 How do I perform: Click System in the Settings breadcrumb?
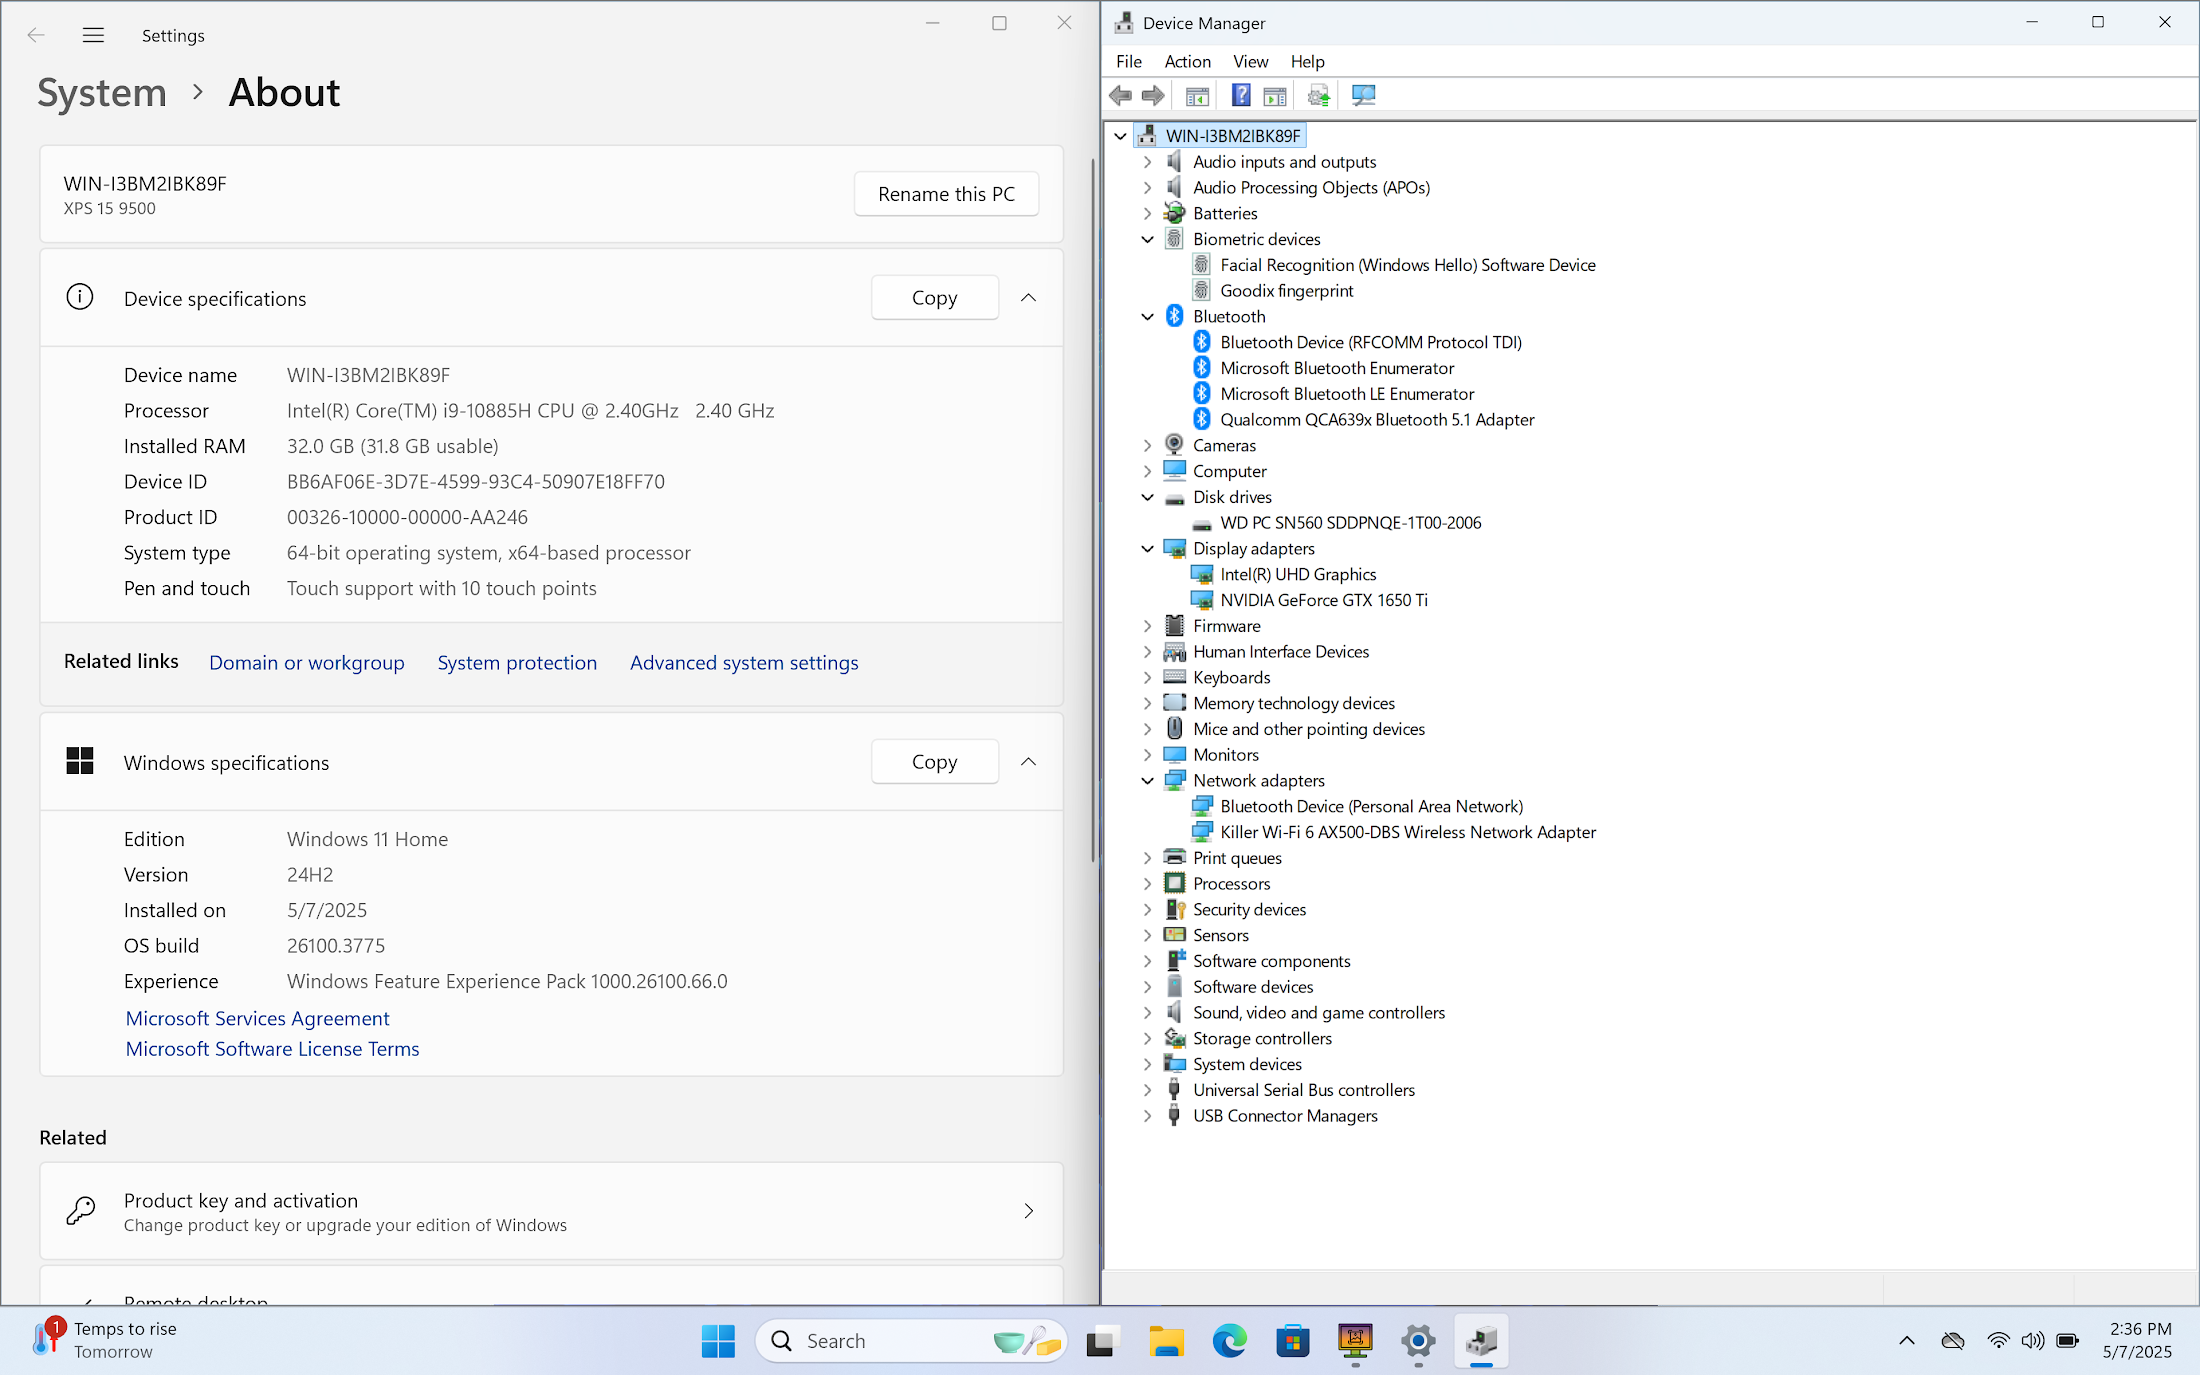point(102,93)
